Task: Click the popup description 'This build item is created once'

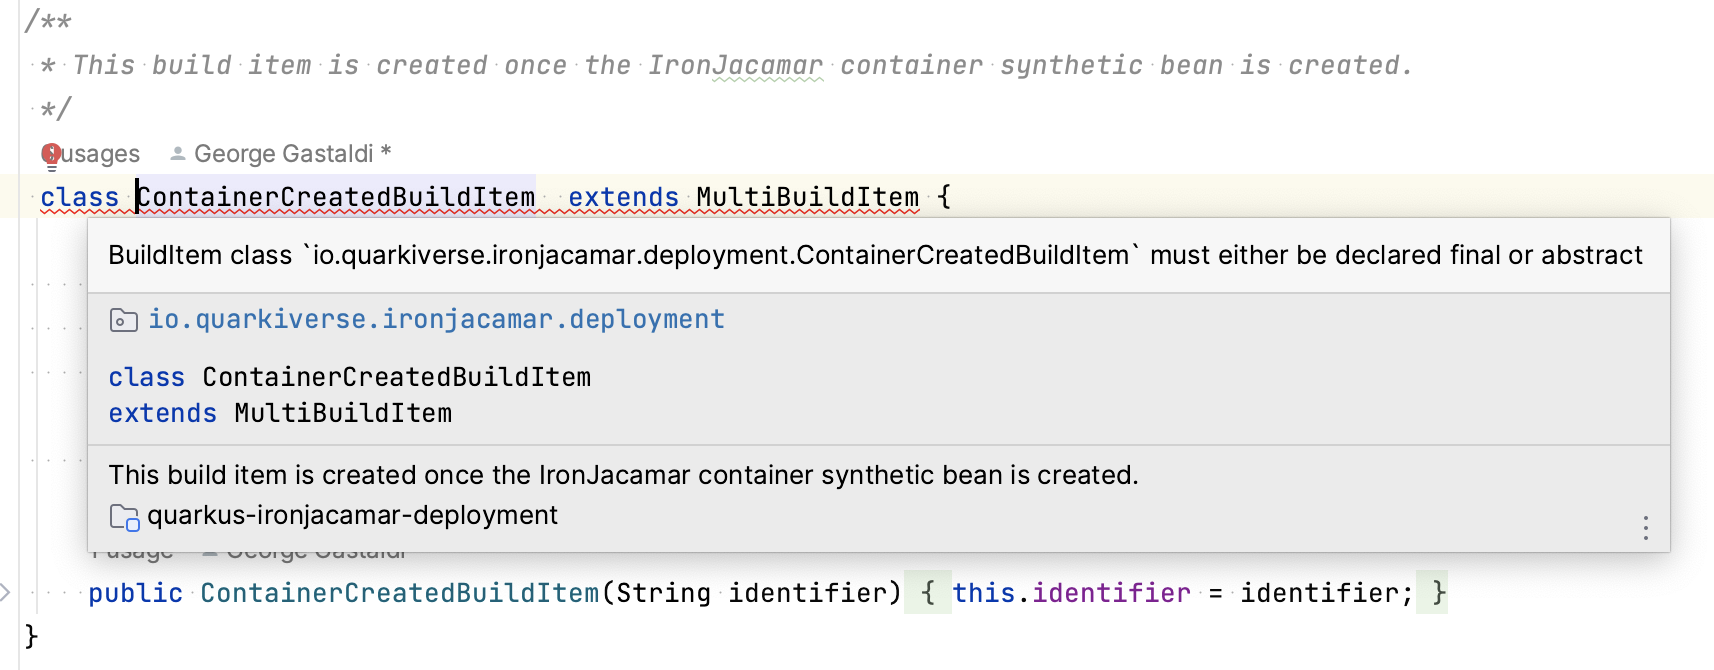Action: click(624, 475)
